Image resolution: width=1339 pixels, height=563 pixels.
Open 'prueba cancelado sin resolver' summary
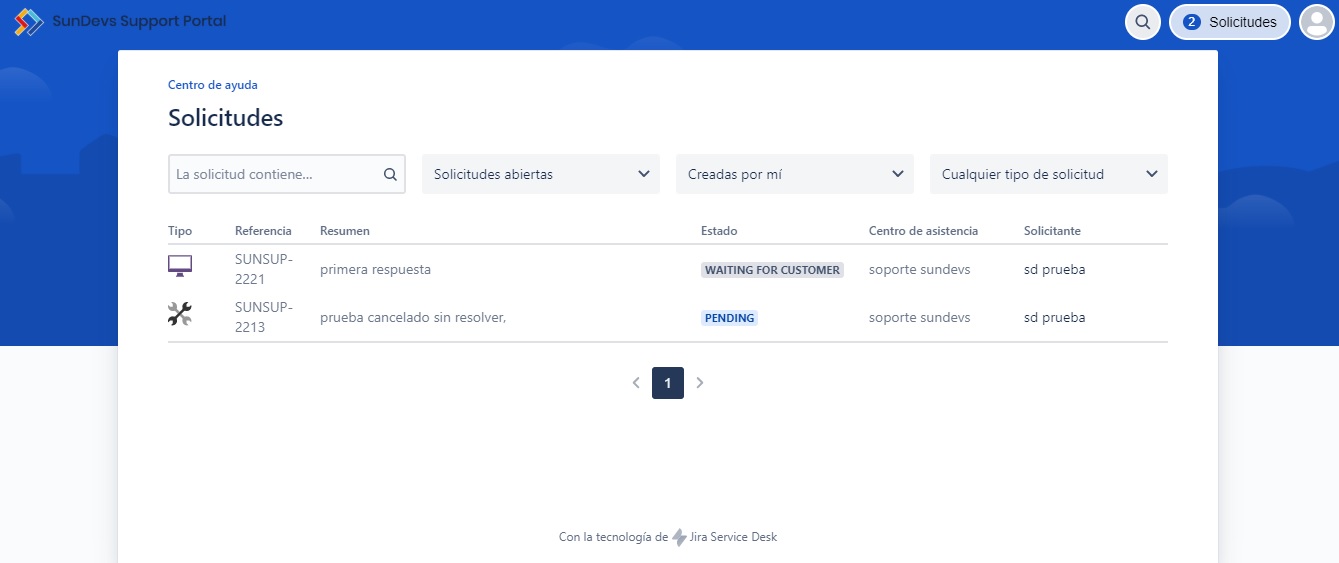[413, 318]
